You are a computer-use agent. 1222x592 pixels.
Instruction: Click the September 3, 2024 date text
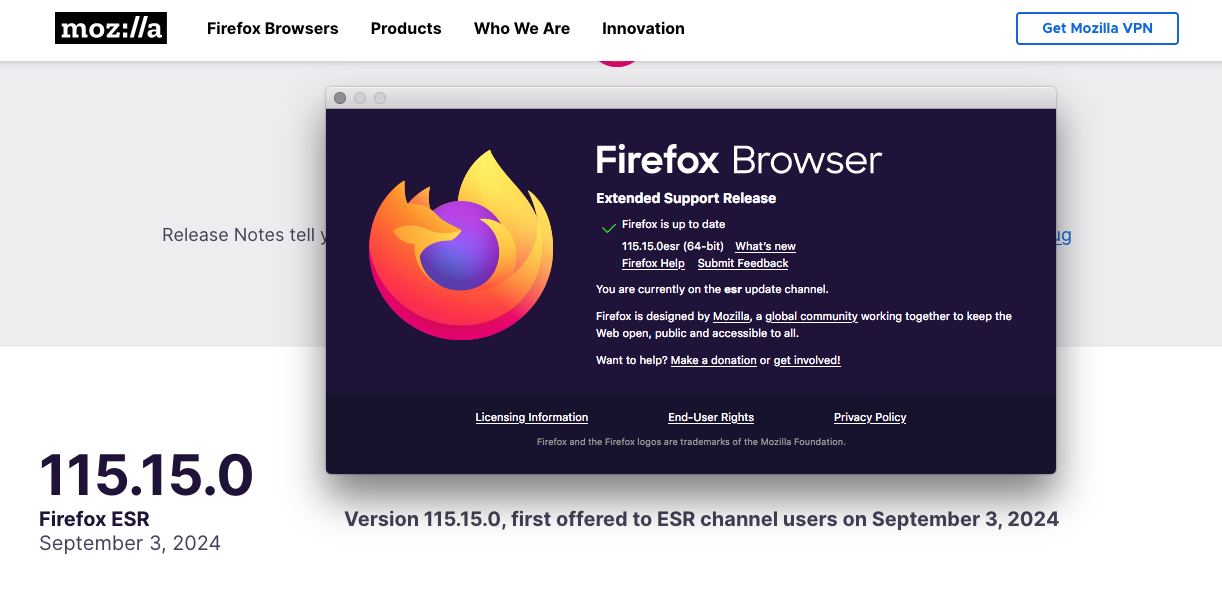(x=130, y=543)
